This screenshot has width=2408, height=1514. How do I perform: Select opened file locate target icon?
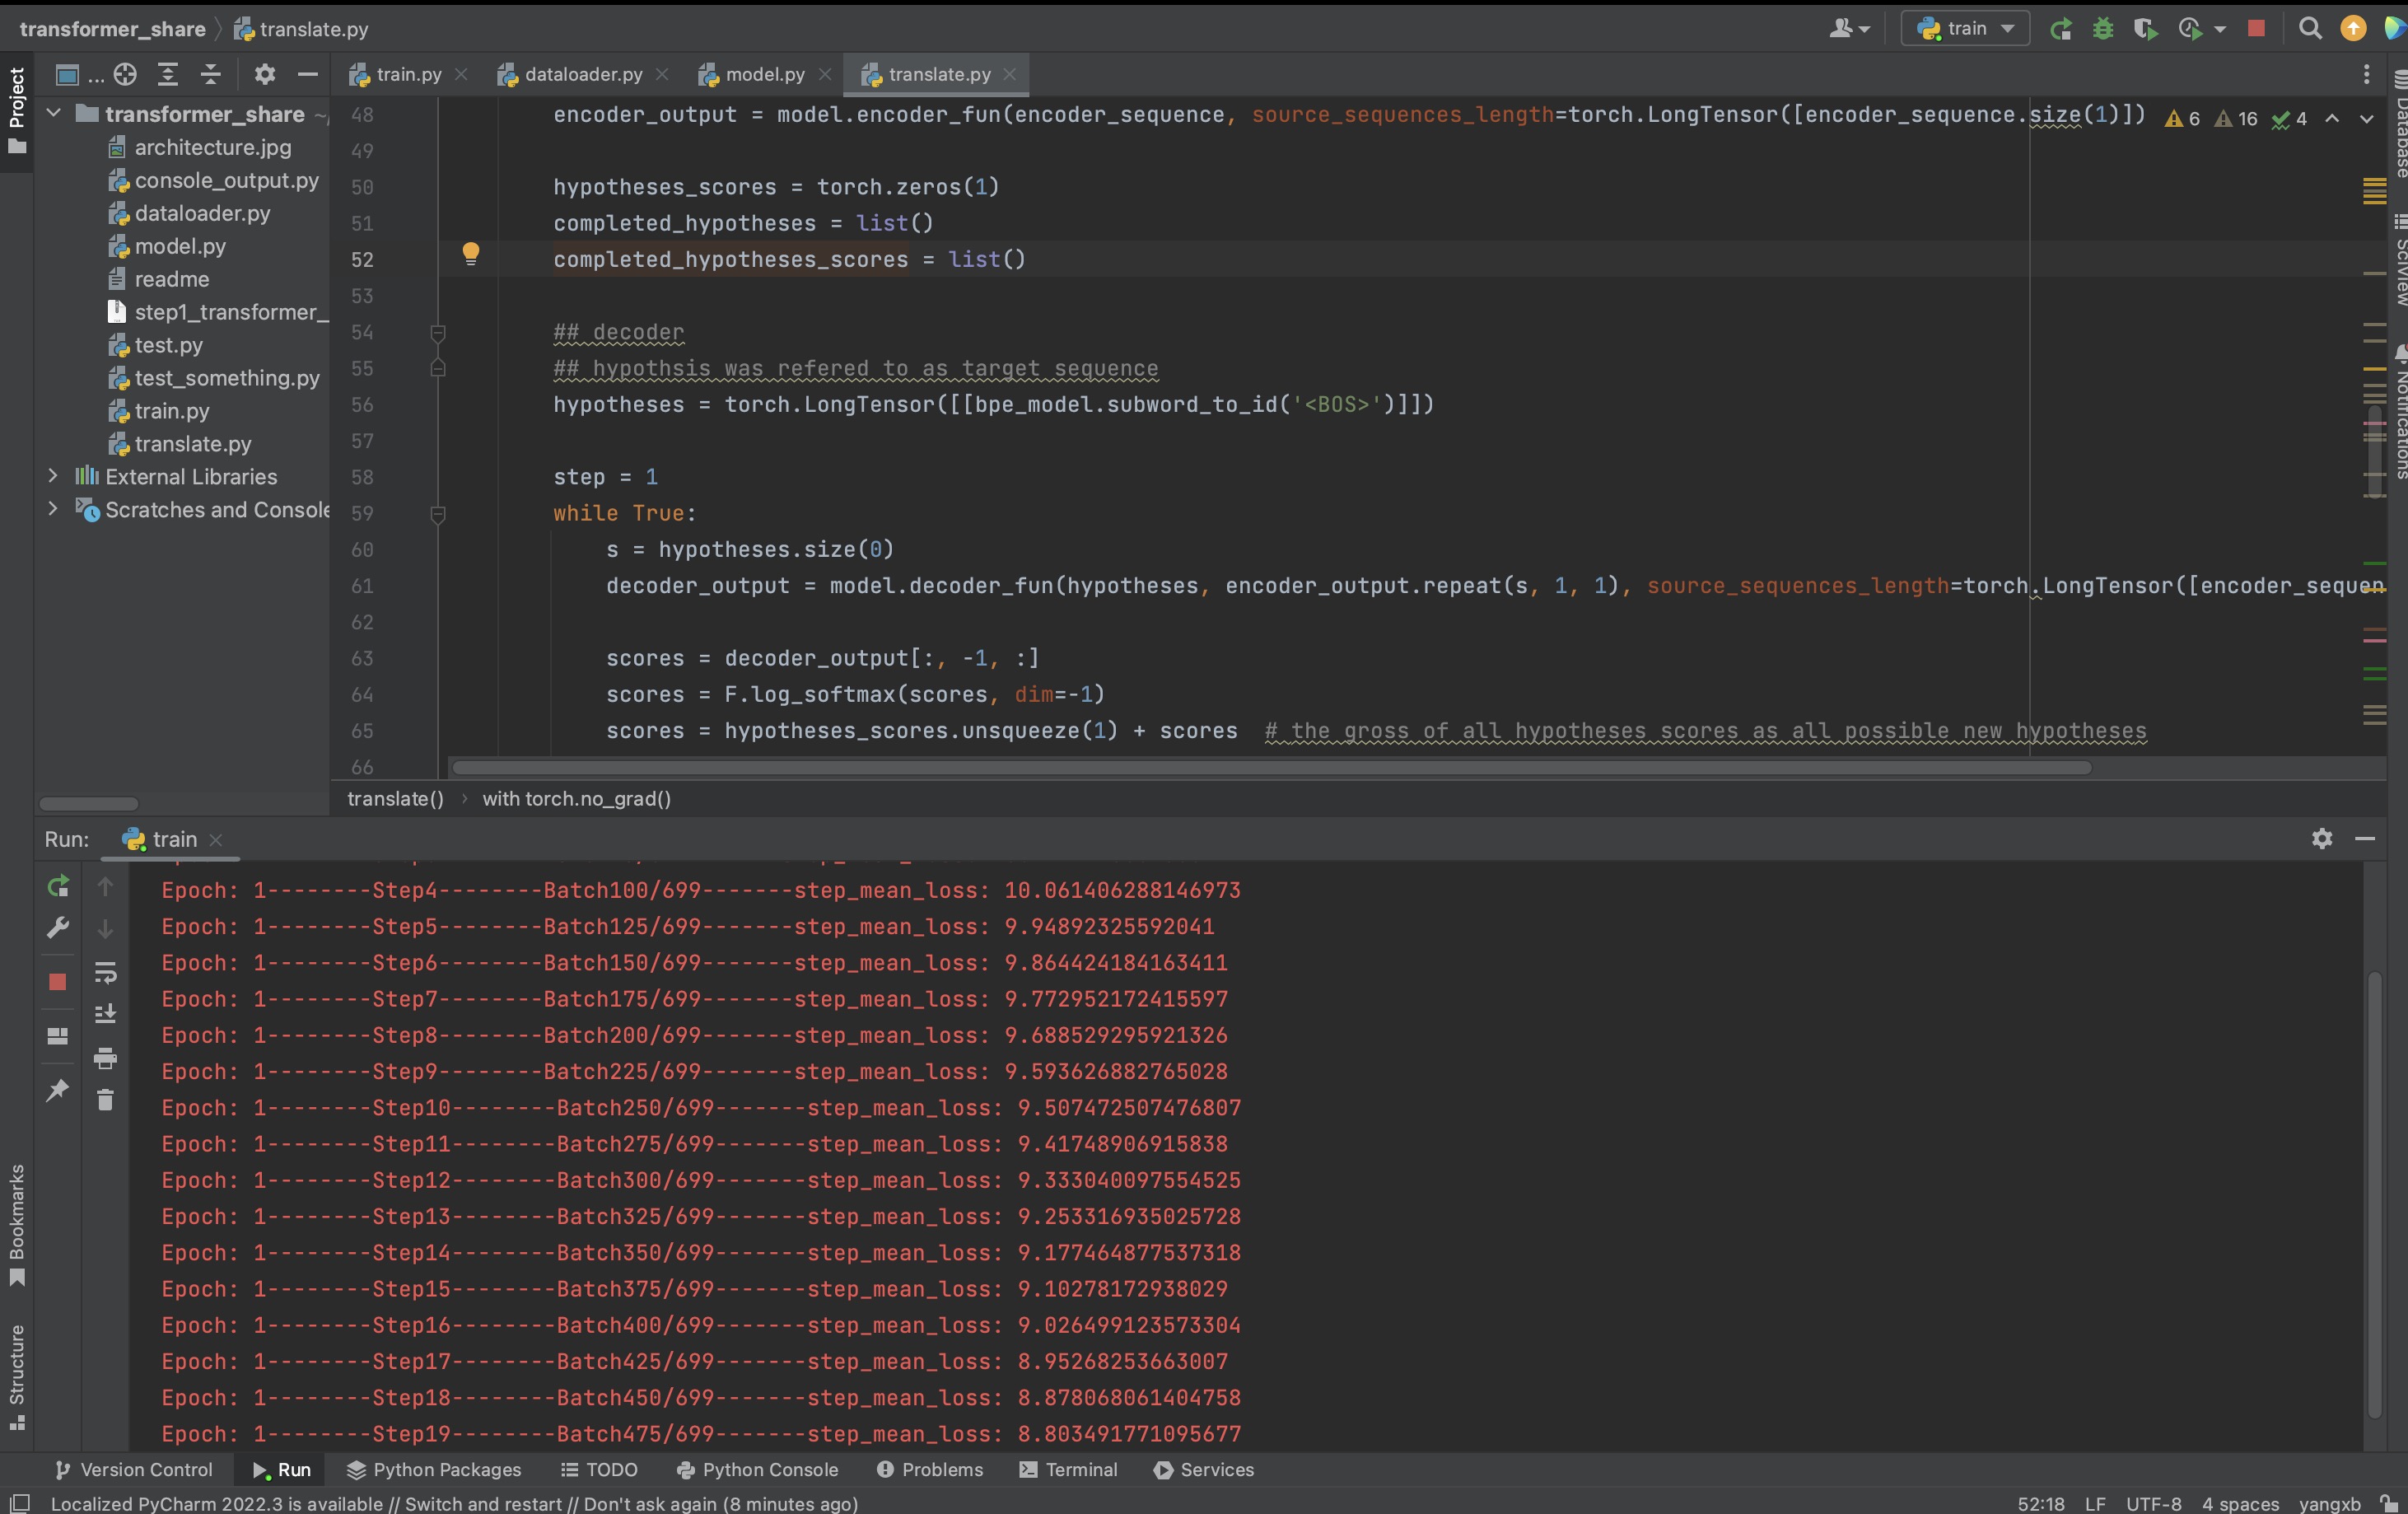[125, 74]
